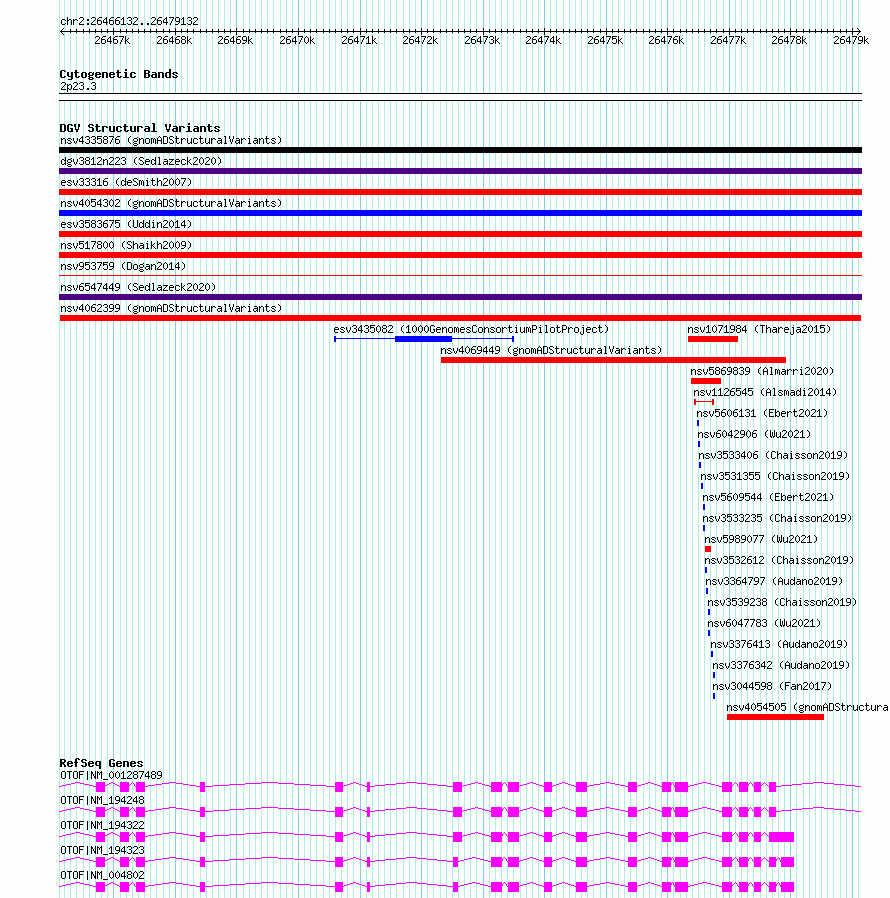Click the nsv3364797 (Audano2019) label
Image resolution: width=890 pixels, height=898 pixels.
(x=774, y=581)
